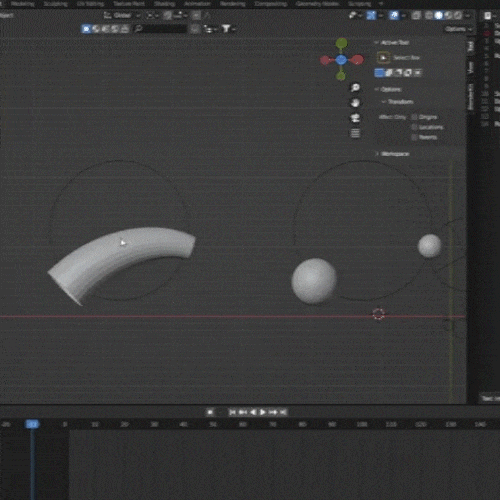Switch to the Geometry Nodes workspace tab
The width and height of the screenshot is (500, 500).
tap(317, 4)
